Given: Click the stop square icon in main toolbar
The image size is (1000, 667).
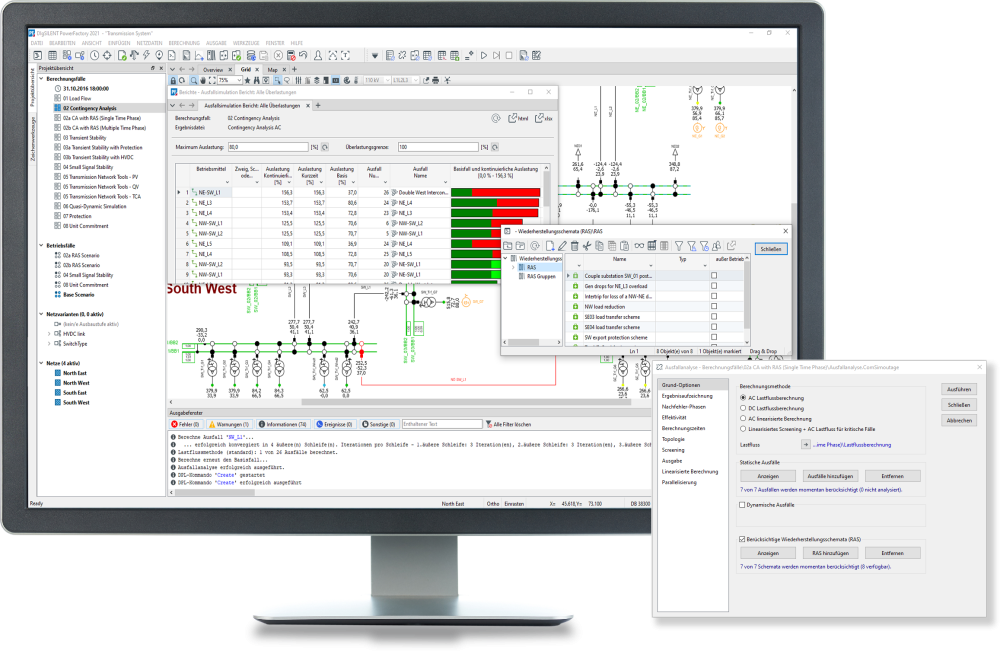Looking at the screenshot, I should point(509,55).
